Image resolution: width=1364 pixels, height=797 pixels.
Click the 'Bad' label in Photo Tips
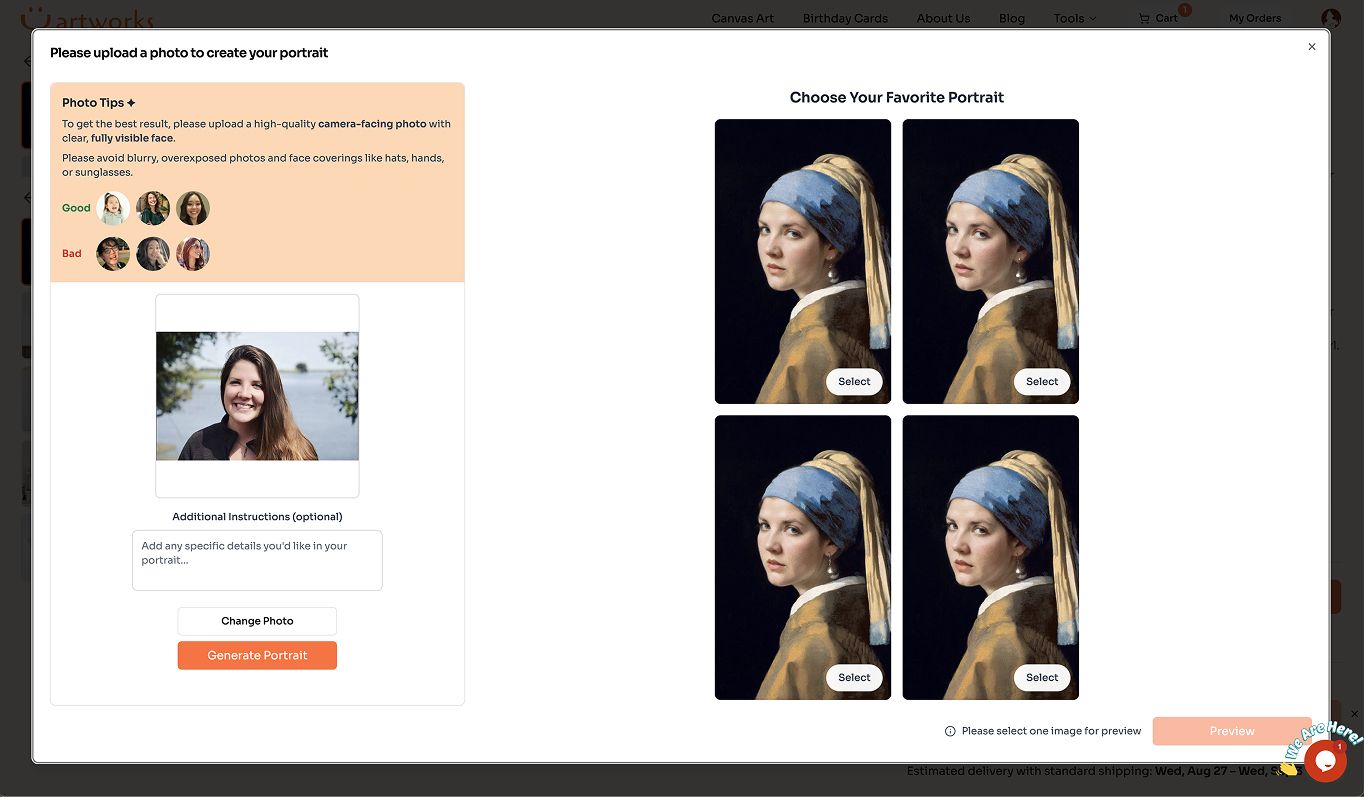pyautogui.click(x=72, y=253)
